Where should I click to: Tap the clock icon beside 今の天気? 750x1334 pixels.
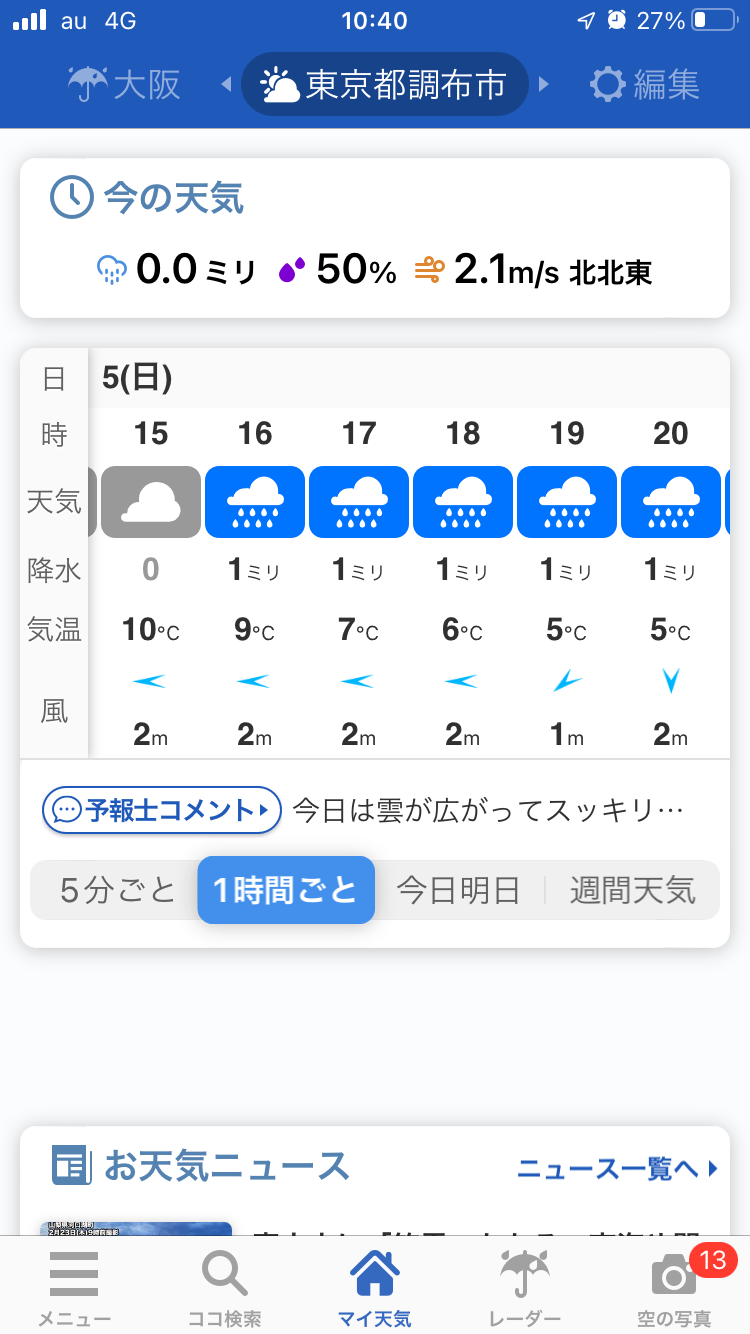(x=71, y=198)
